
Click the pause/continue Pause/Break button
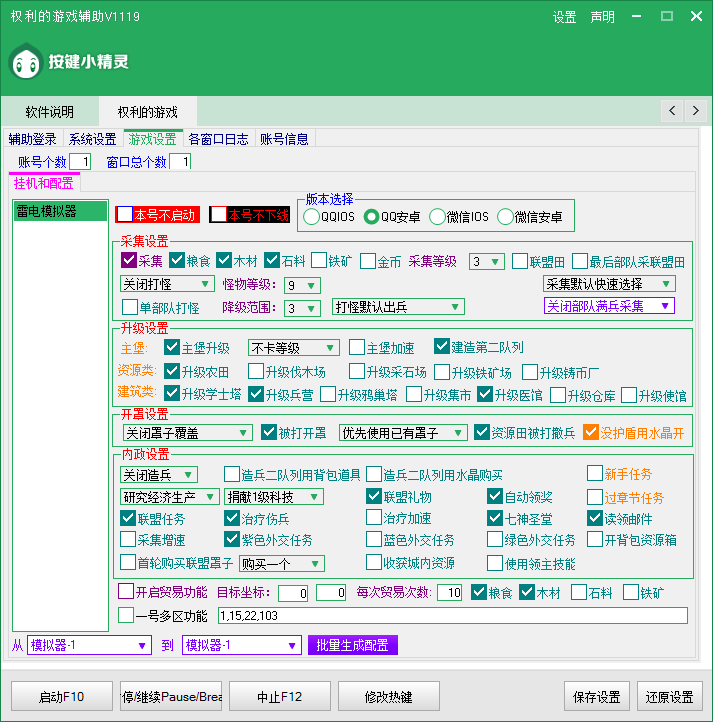coord(171,696)
